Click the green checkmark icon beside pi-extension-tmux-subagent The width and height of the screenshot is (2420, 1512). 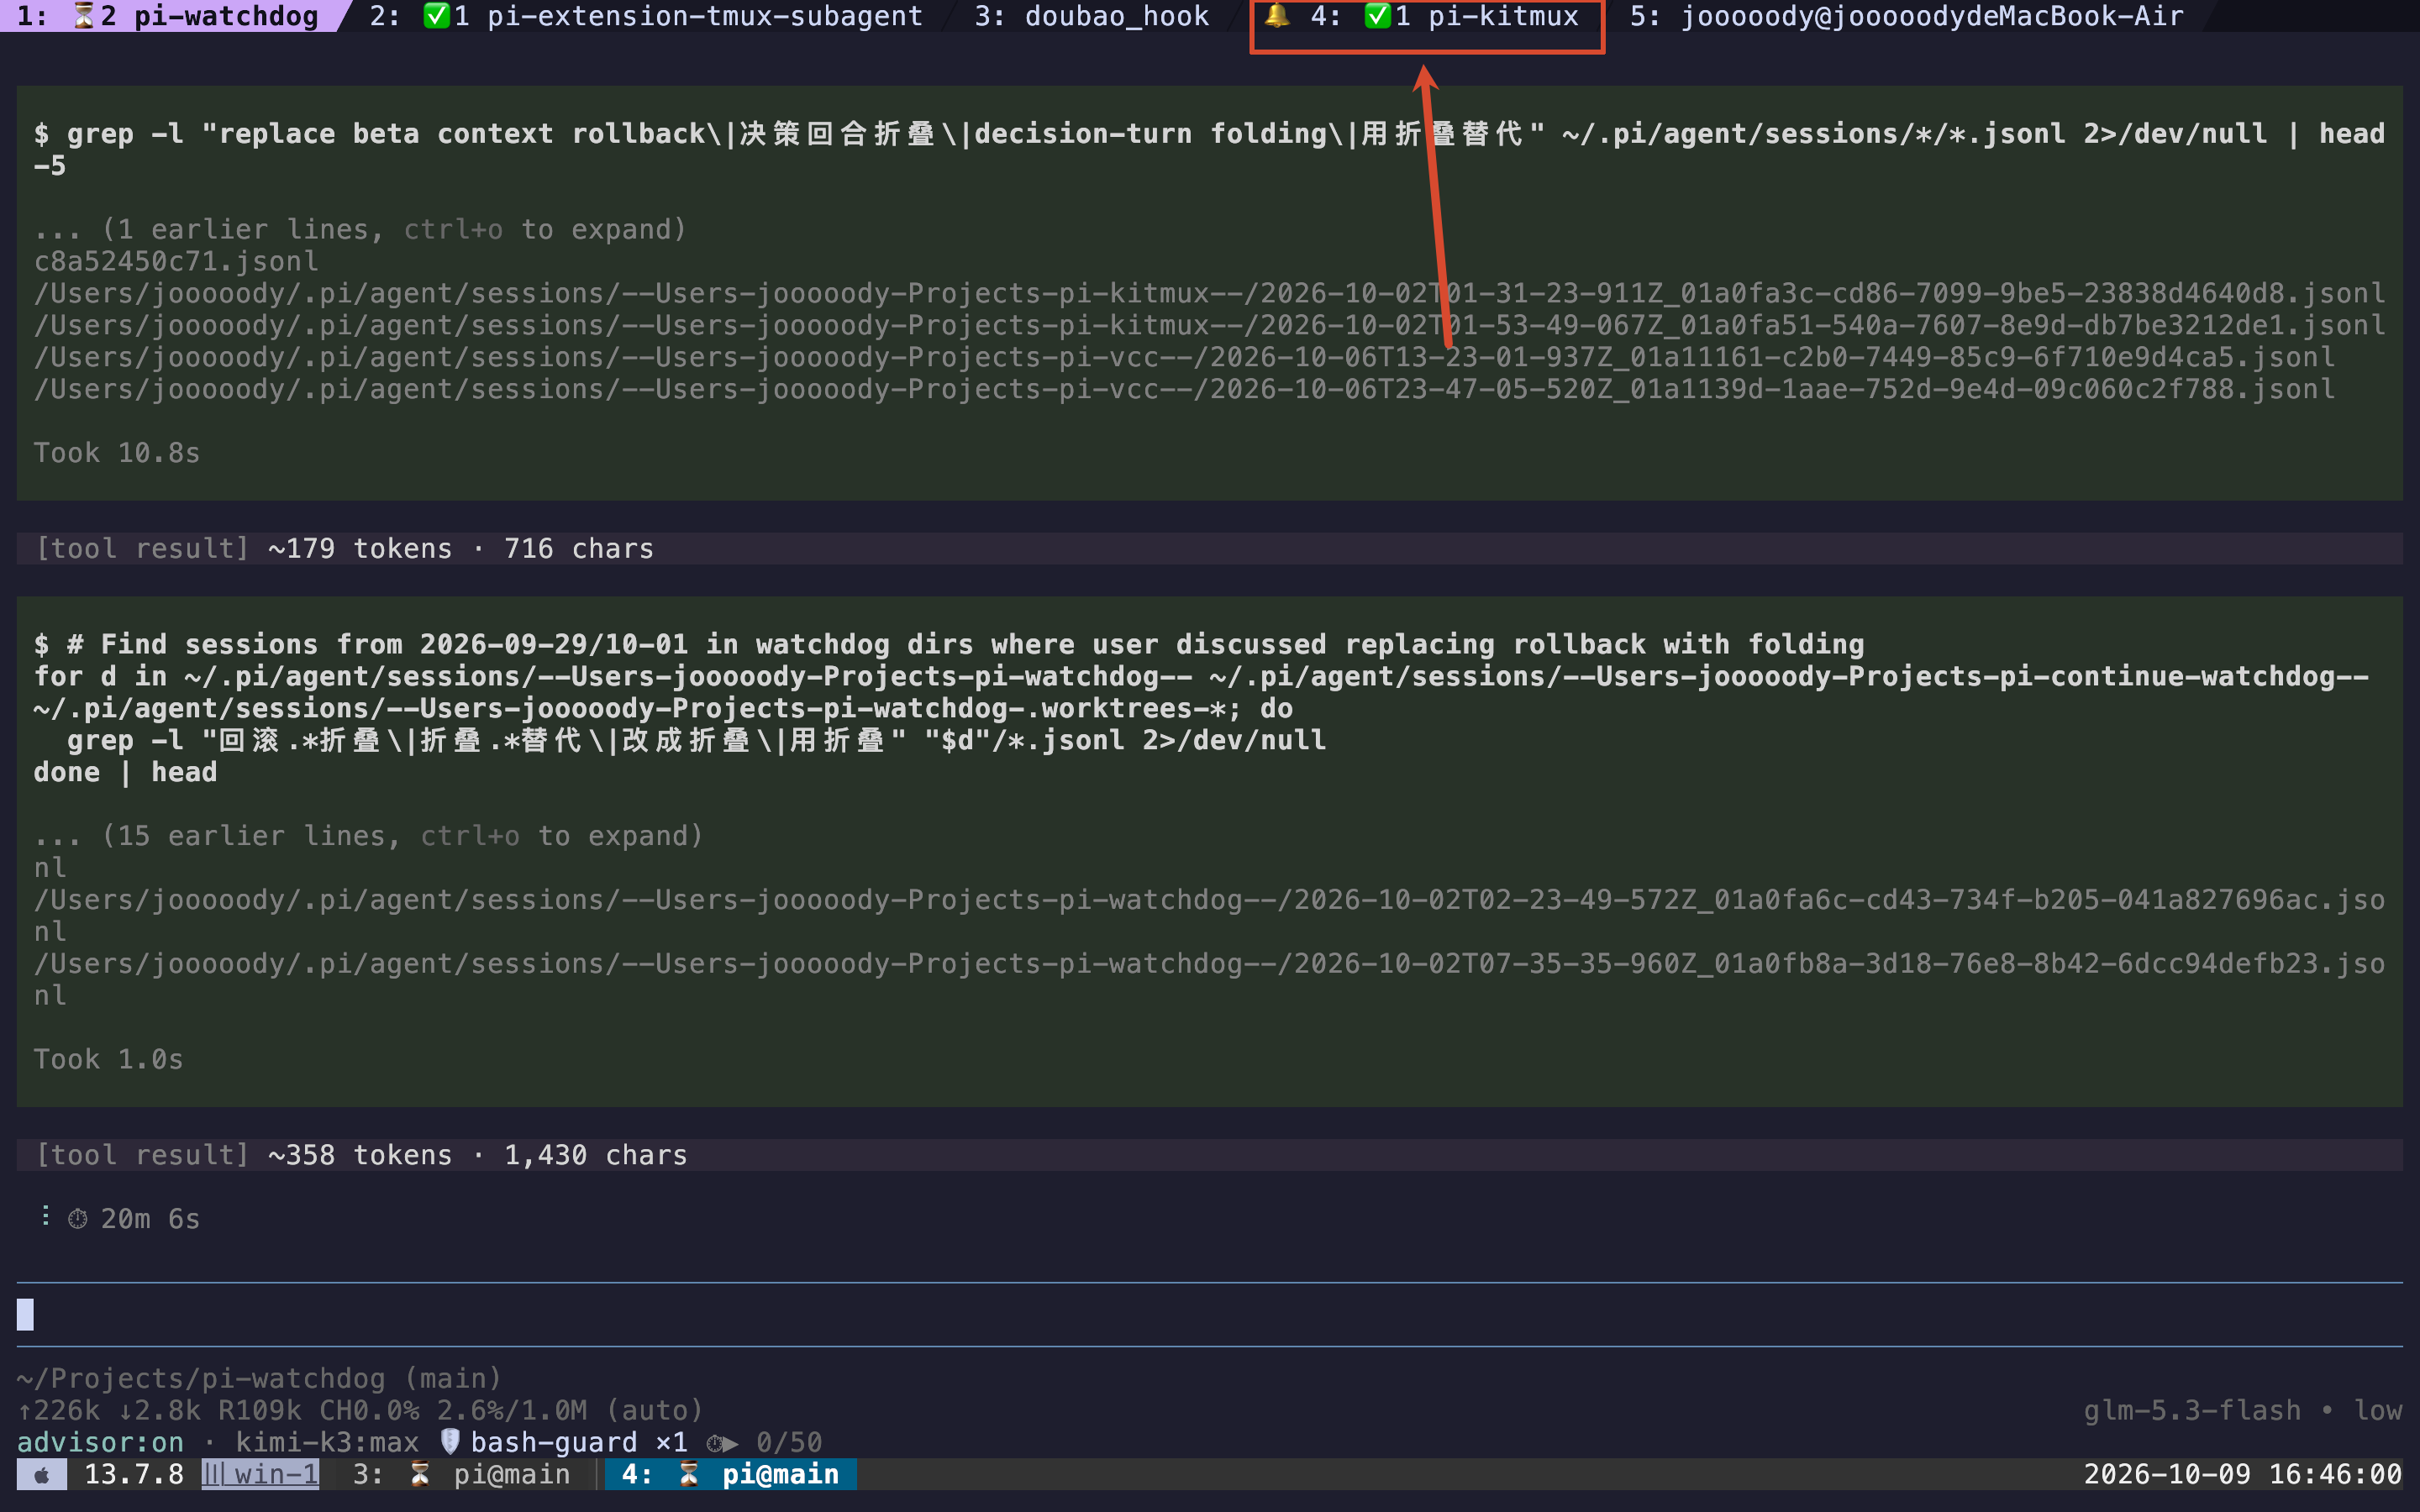(437, 16)
